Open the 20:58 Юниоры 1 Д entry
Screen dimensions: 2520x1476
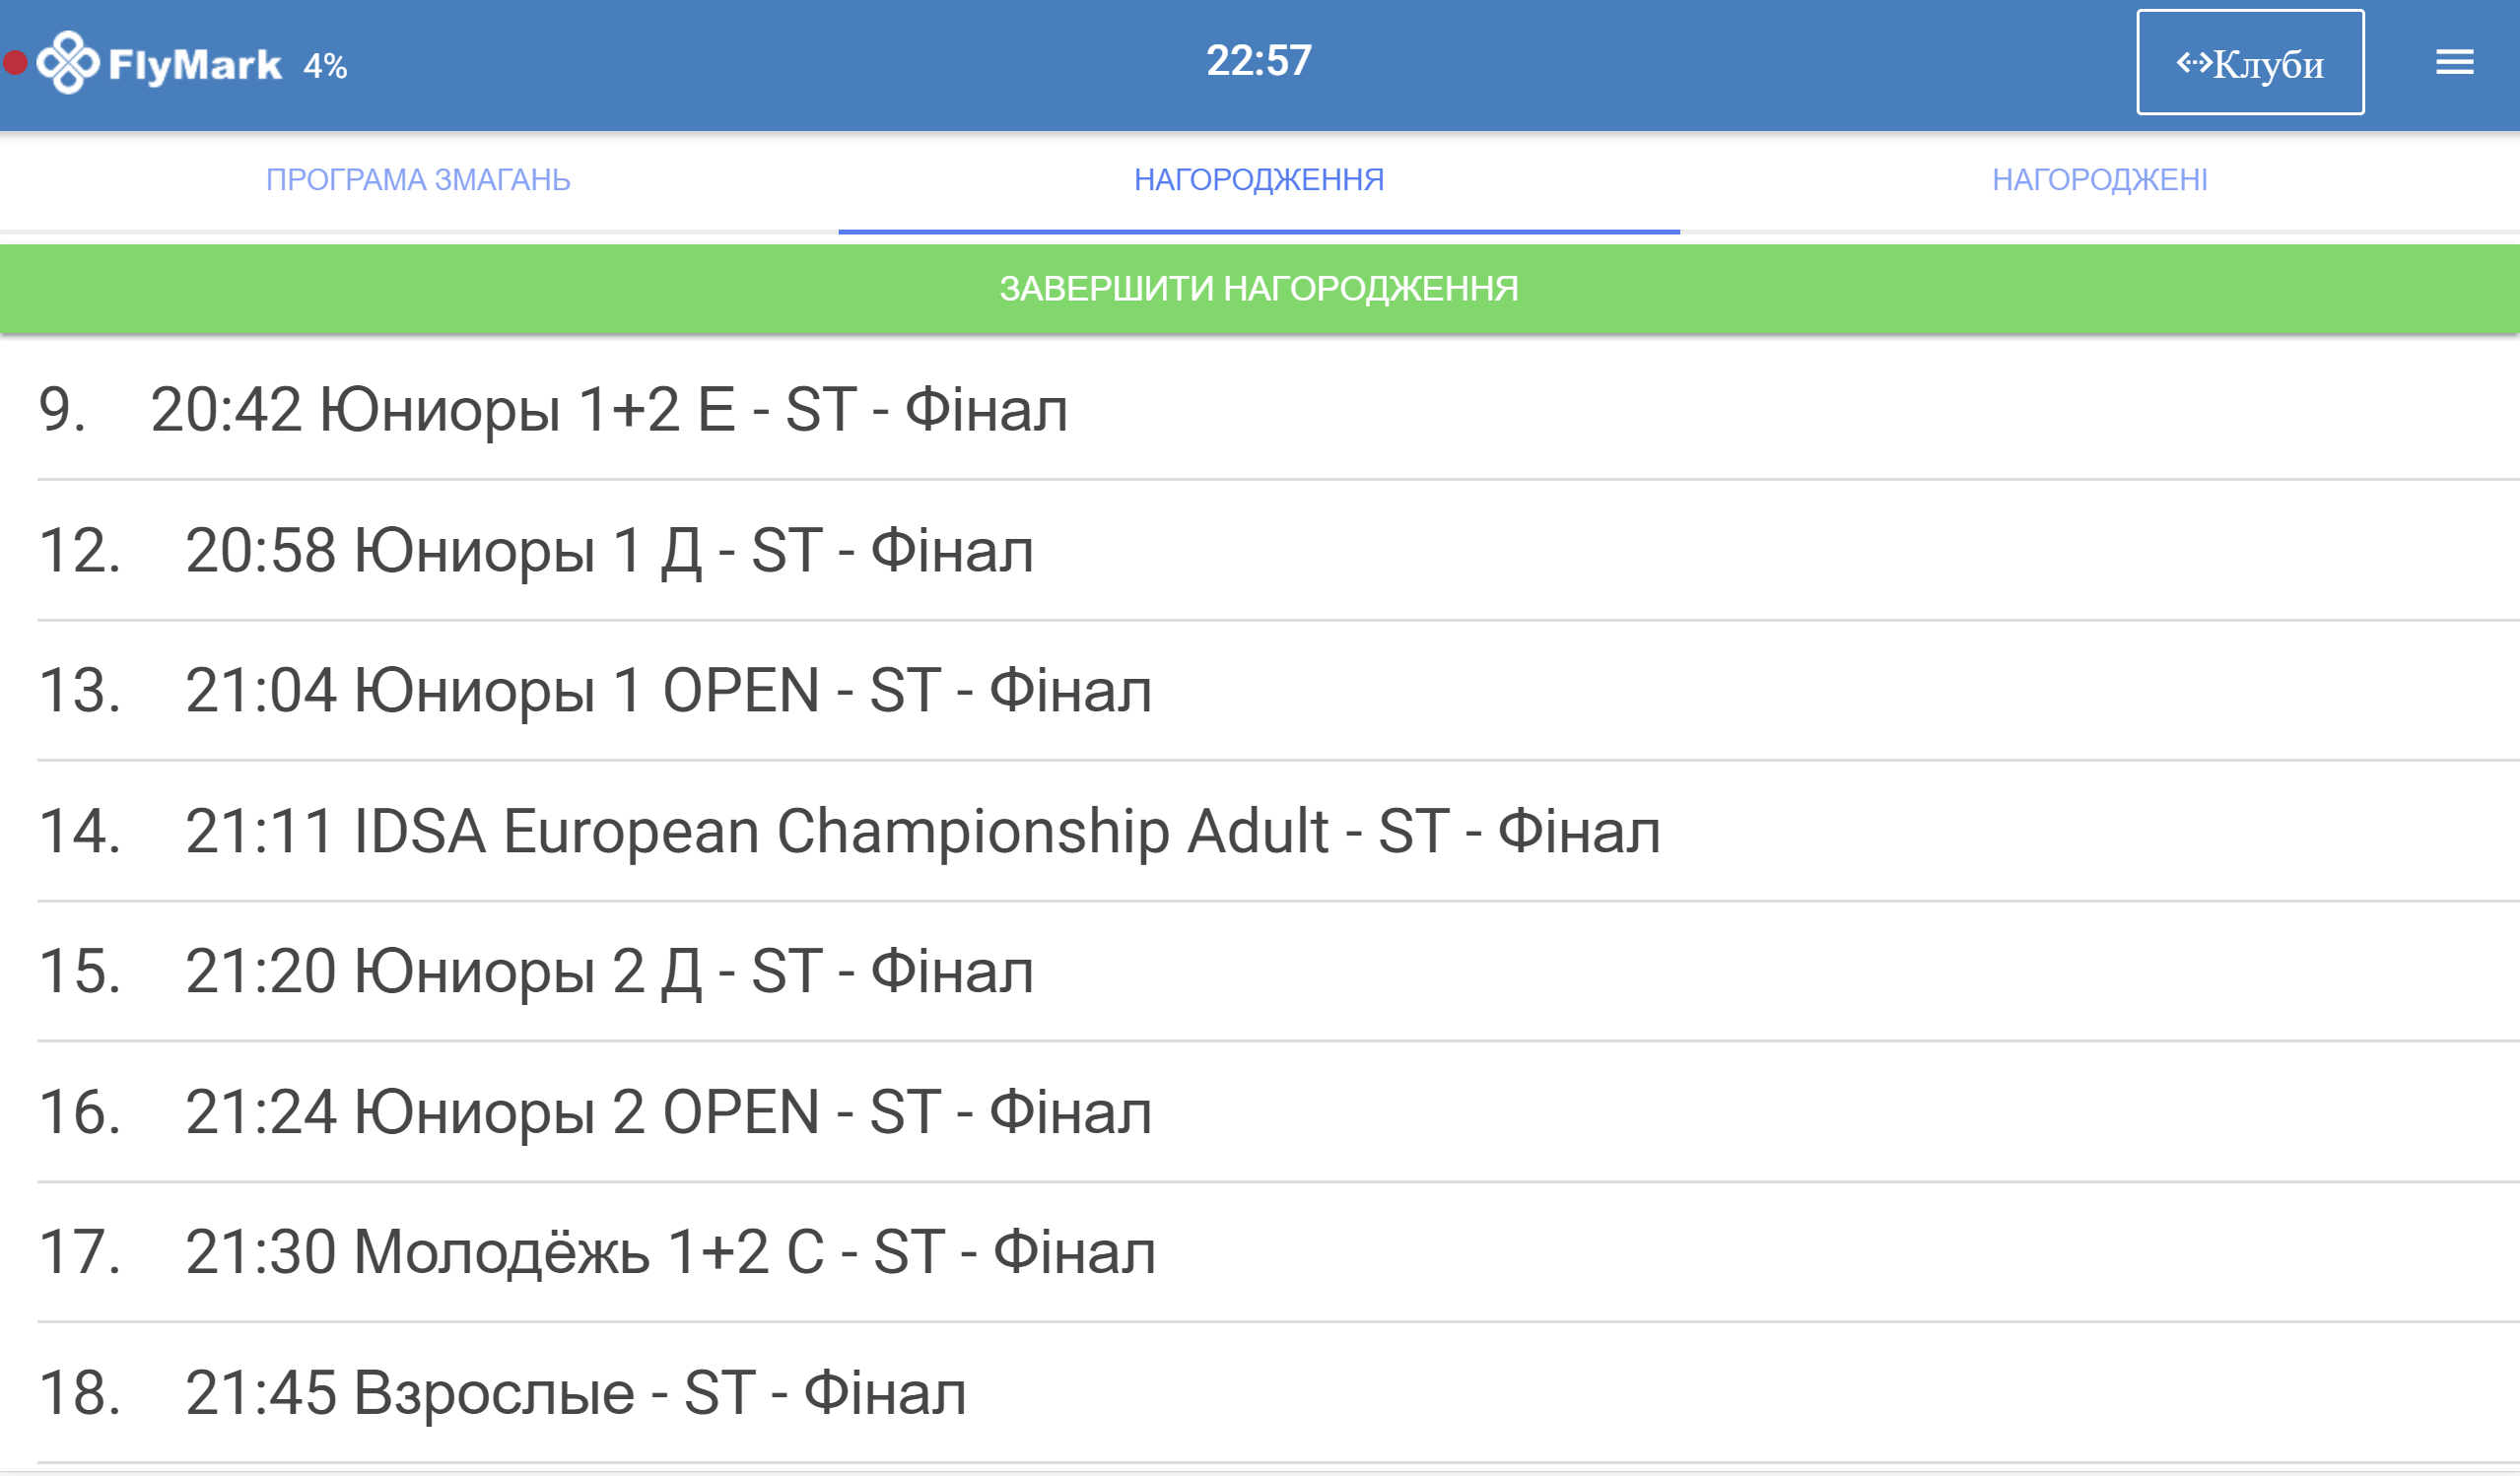coord(608,551)
